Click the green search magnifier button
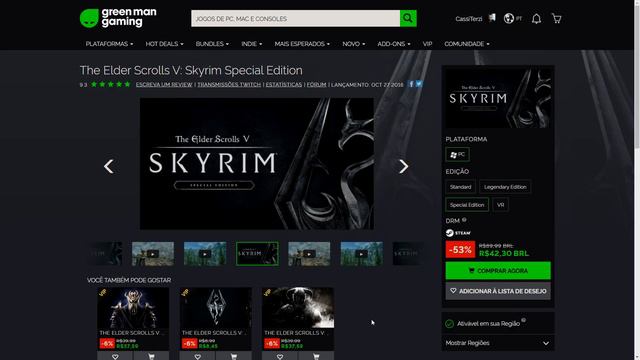Image resolution: width=640 pixels, height=360 pixels. coord(408,18)
